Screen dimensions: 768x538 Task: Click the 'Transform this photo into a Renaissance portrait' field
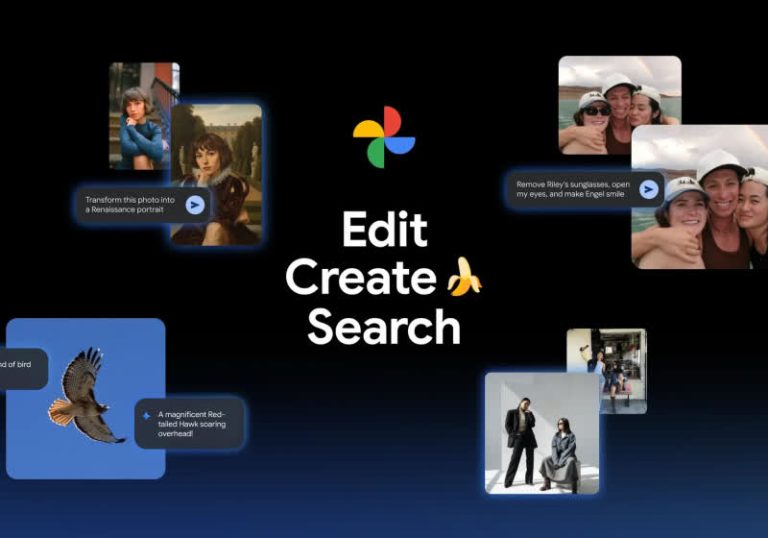click(144, 205)
